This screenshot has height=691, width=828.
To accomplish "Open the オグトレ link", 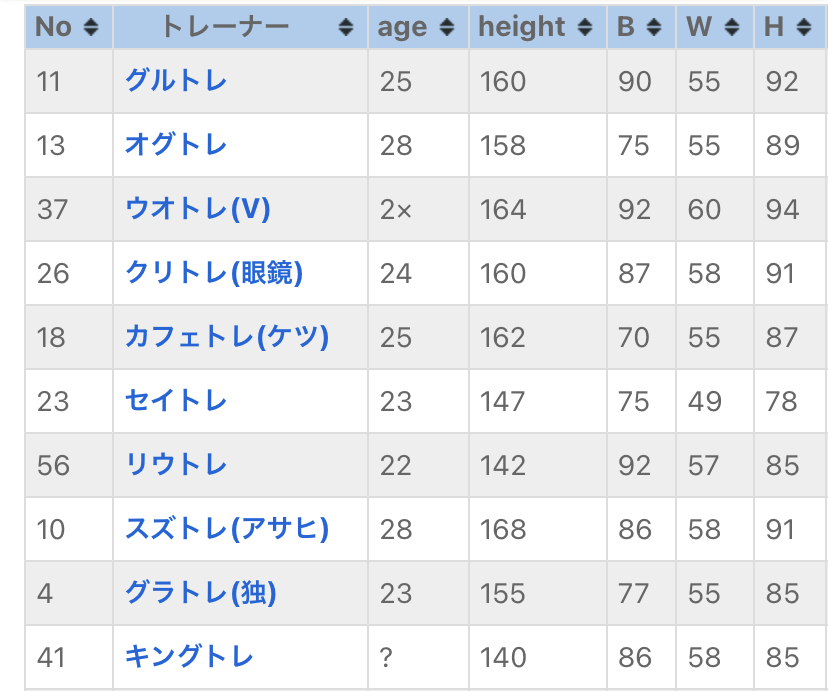I will (176, 145).
